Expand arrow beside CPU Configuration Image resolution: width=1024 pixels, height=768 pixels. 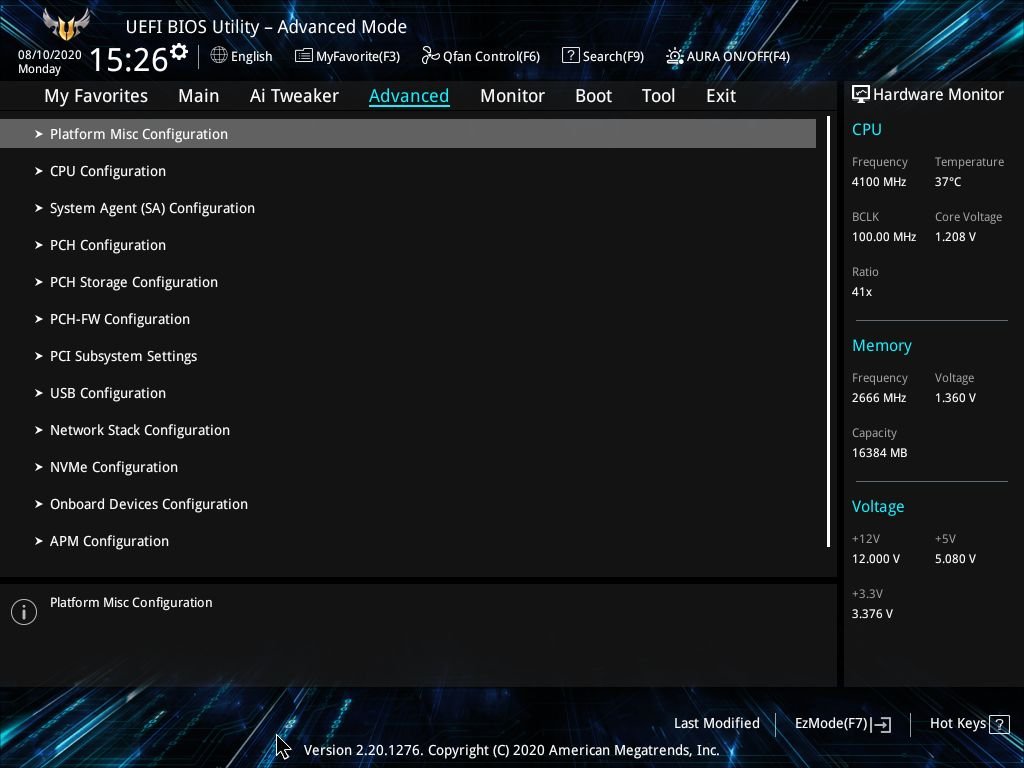pos(39,171)
